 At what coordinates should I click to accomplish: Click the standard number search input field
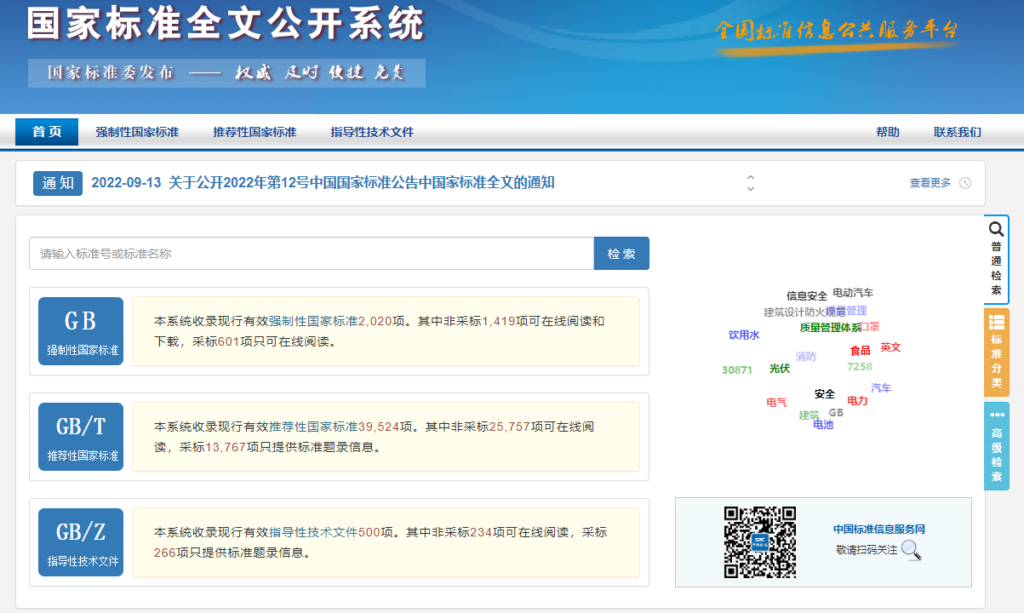click(311, 254)
